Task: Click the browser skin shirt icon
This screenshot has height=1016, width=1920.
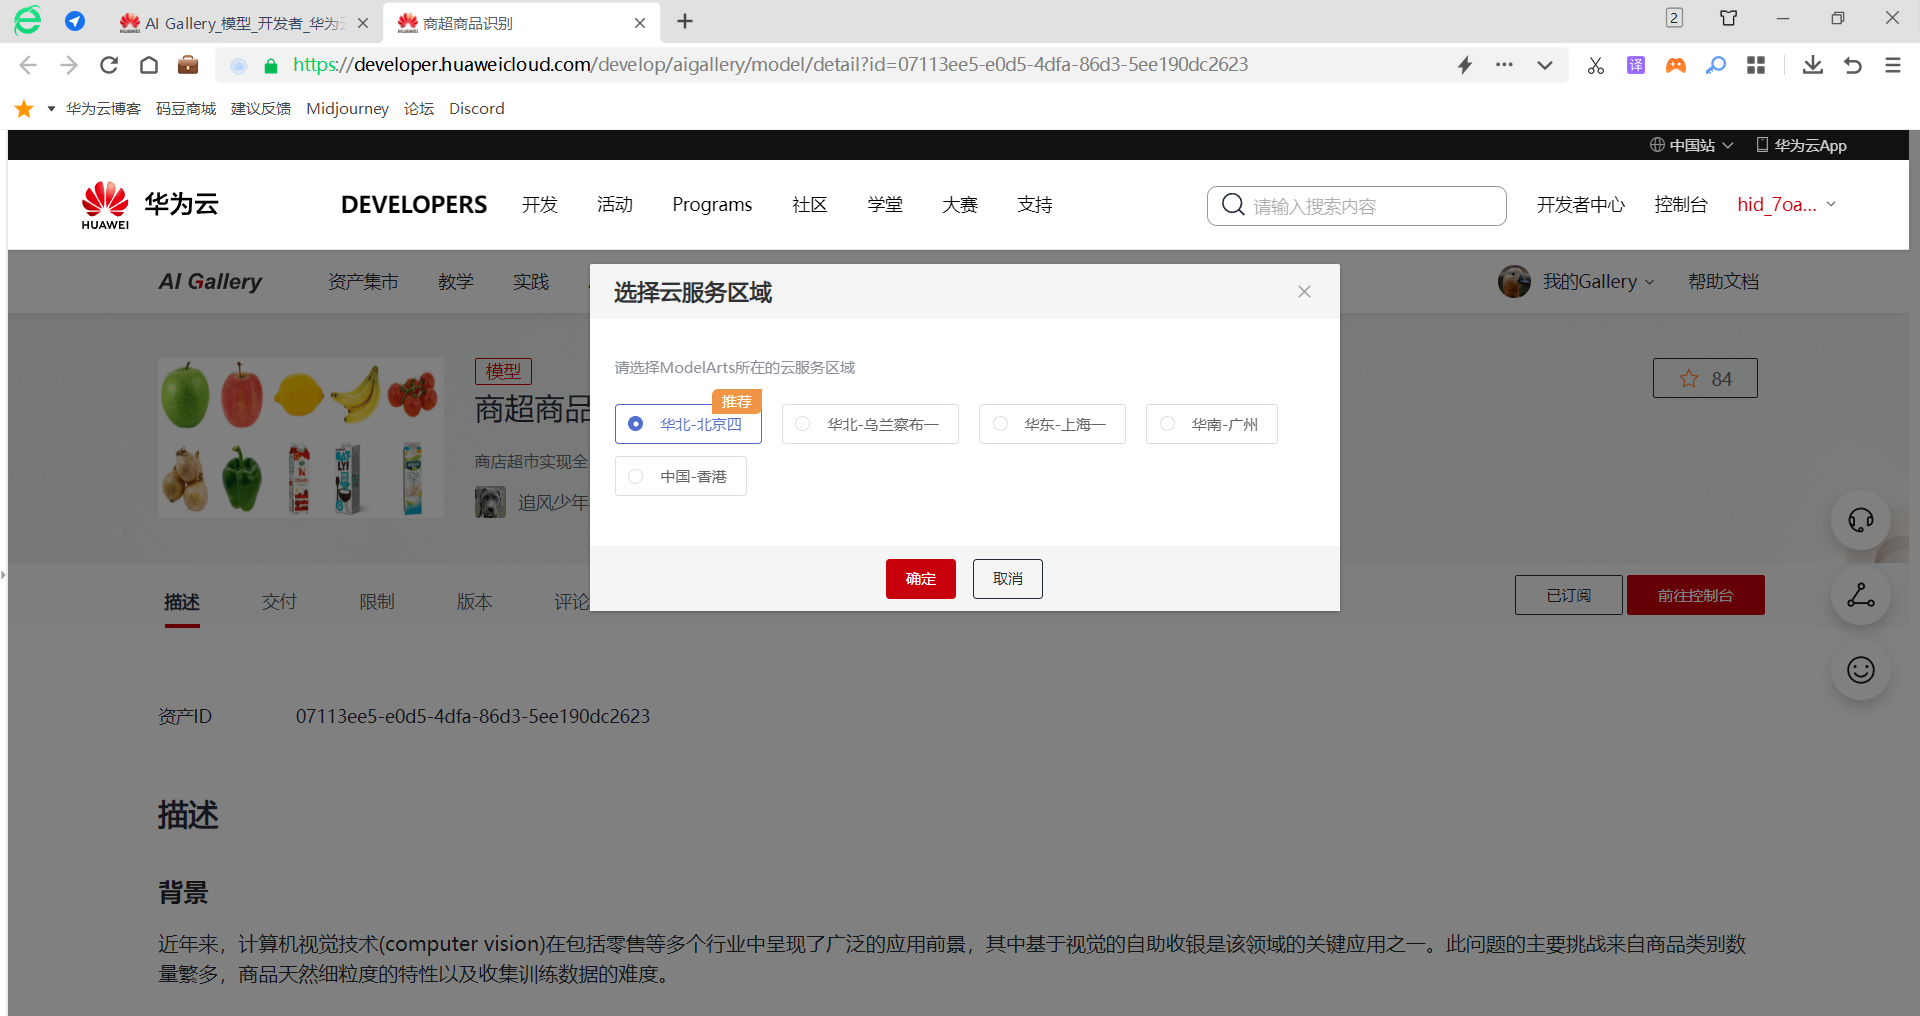Action: [x=1728, y=18]
